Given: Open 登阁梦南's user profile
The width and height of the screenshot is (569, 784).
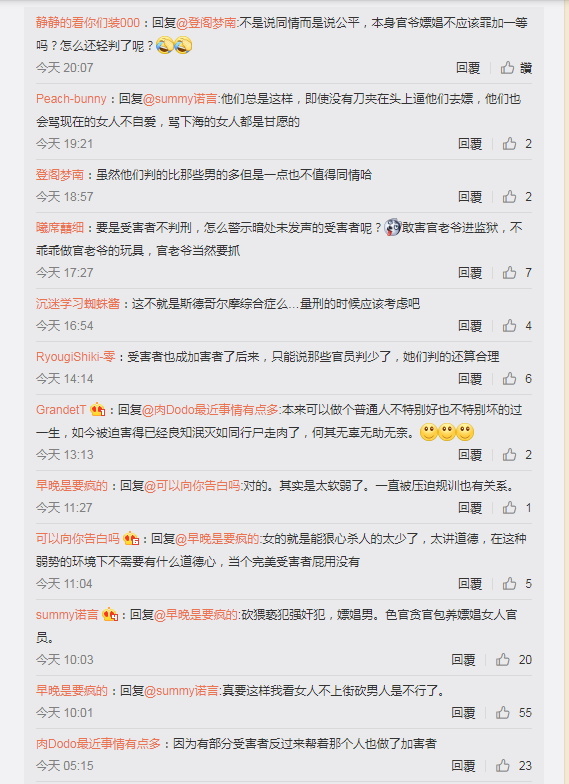Looking at the screenshot, I should coord(60,174).
